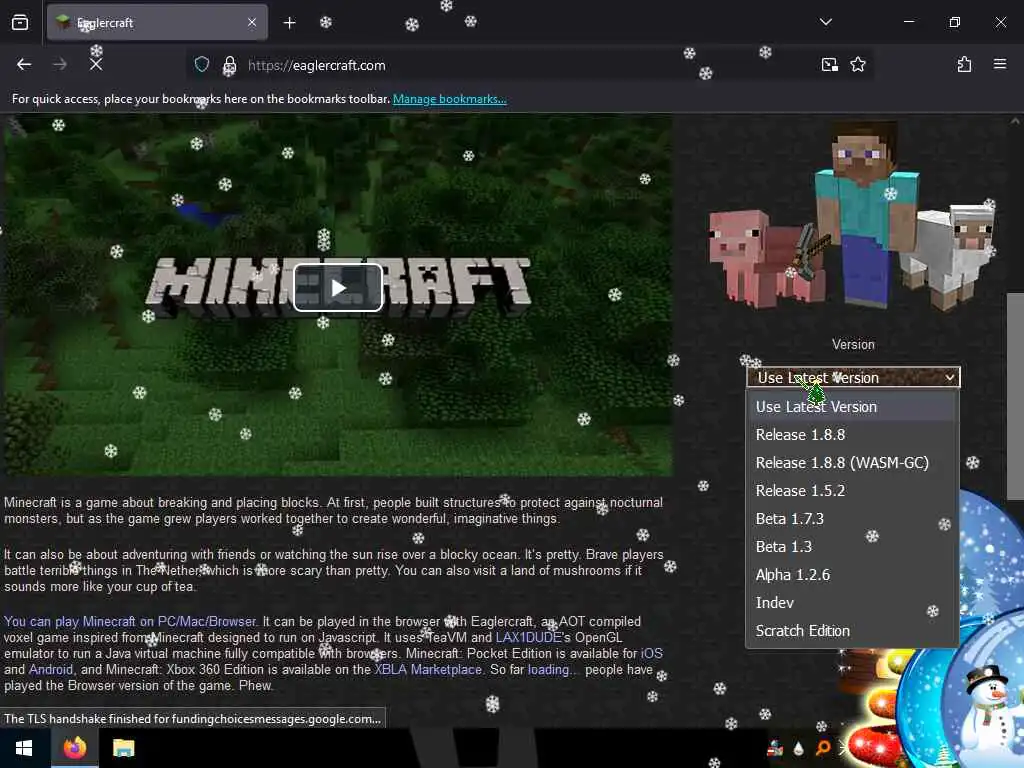Go back to previous page
This screenshot has height=768, width=1024.
coord(24,65)
